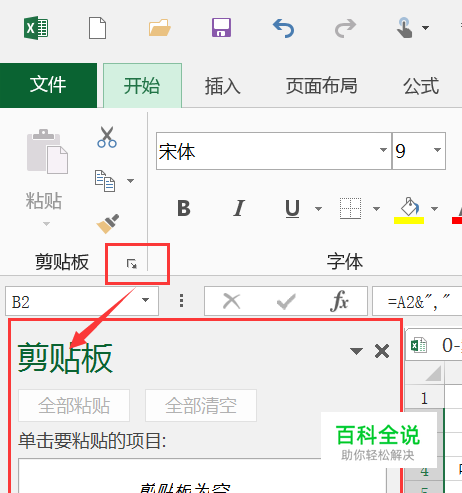The width and height of the screenshot is (462, 493).
Task: Open the 文件 menu tab
Action: (x=48, y=85)
